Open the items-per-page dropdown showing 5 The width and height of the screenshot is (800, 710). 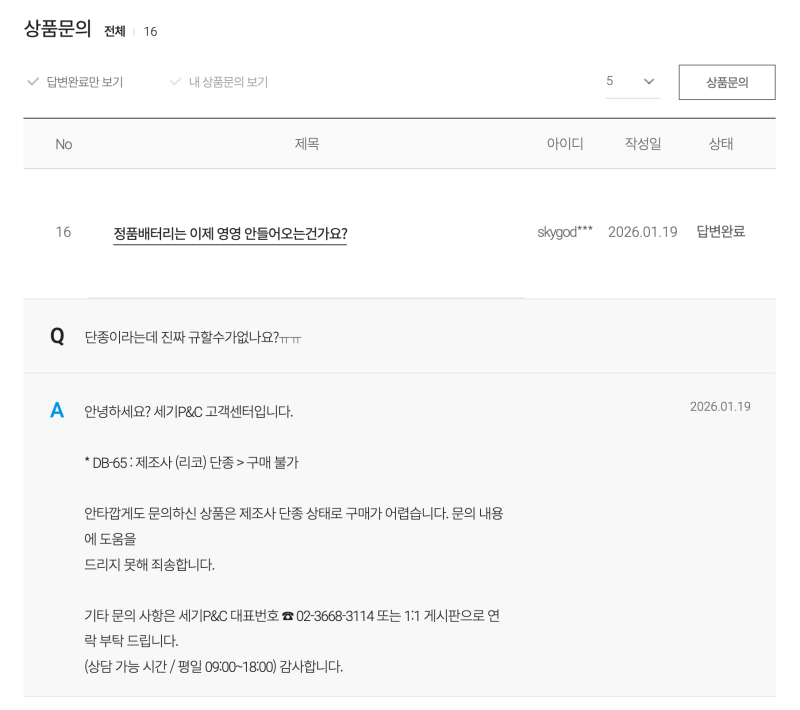(x=633, y=82)
